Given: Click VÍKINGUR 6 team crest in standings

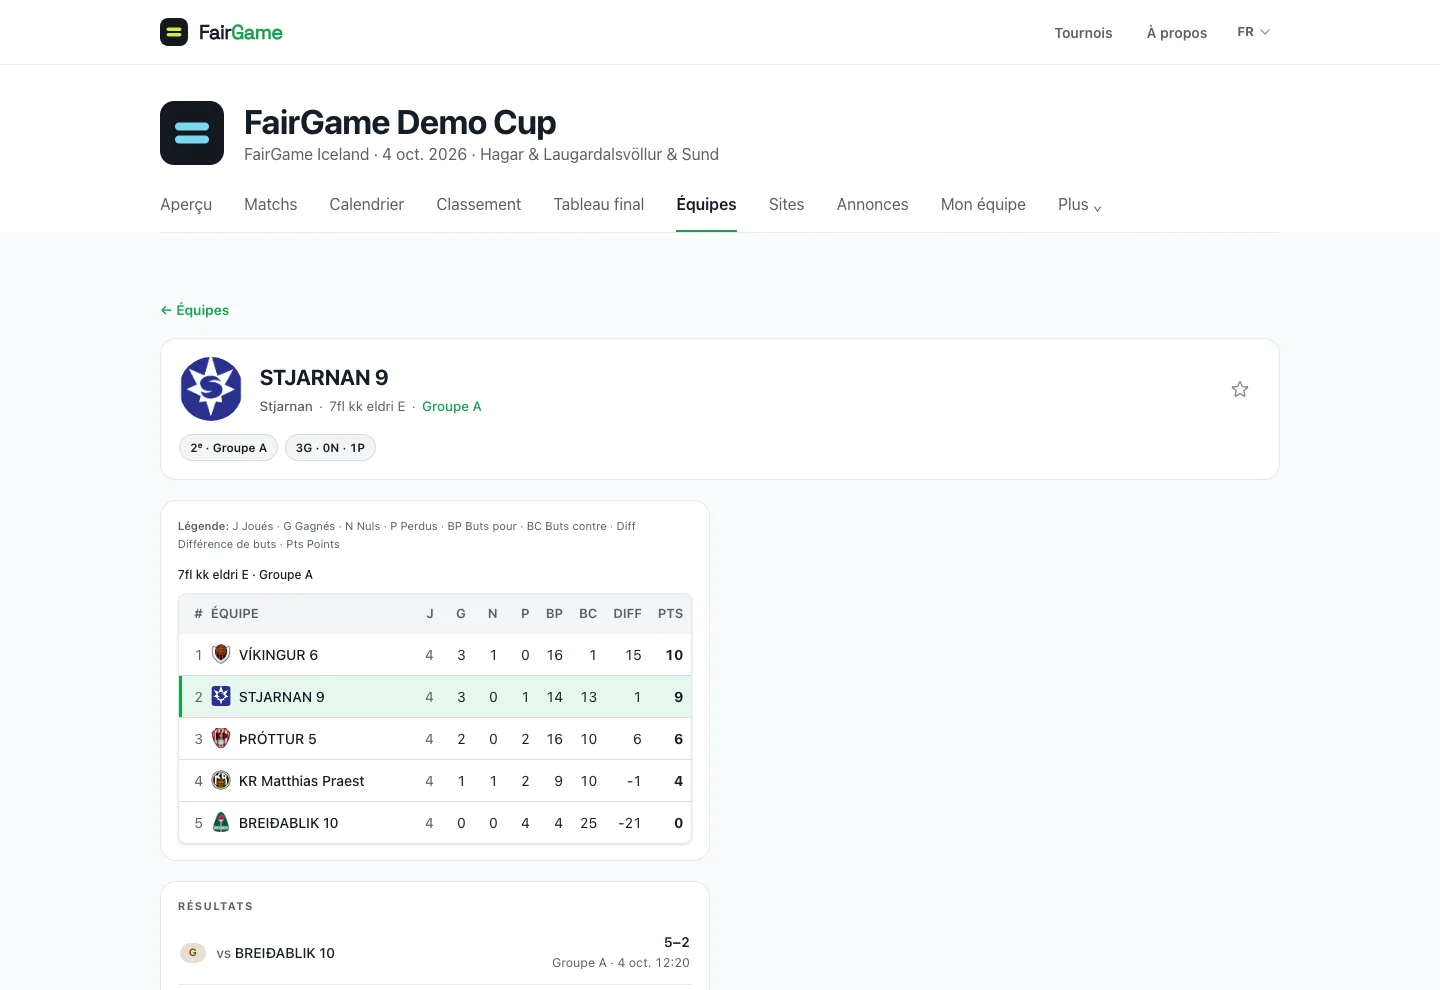Looking at the screenshot, I should pyautogui.click(x=221, y=654).
